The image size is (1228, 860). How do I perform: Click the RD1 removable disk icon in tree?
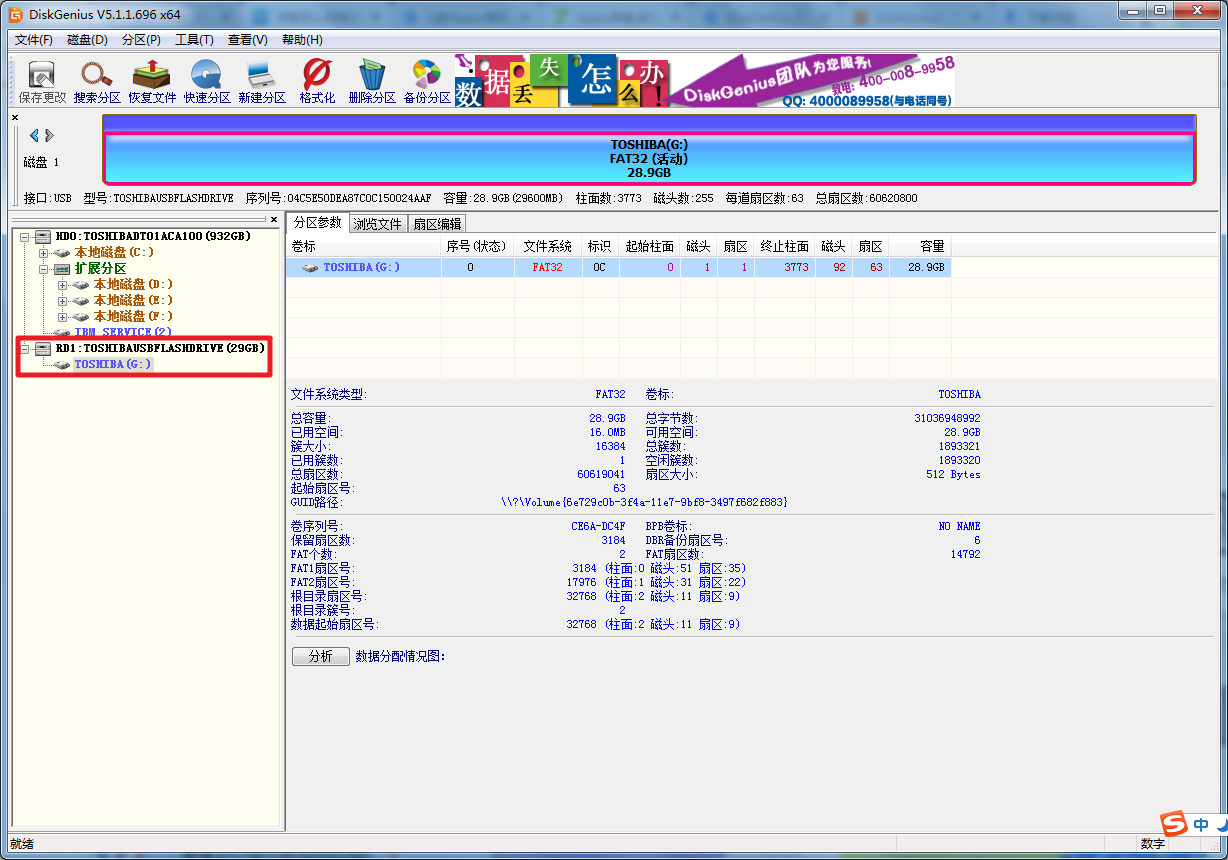[42, 348]
